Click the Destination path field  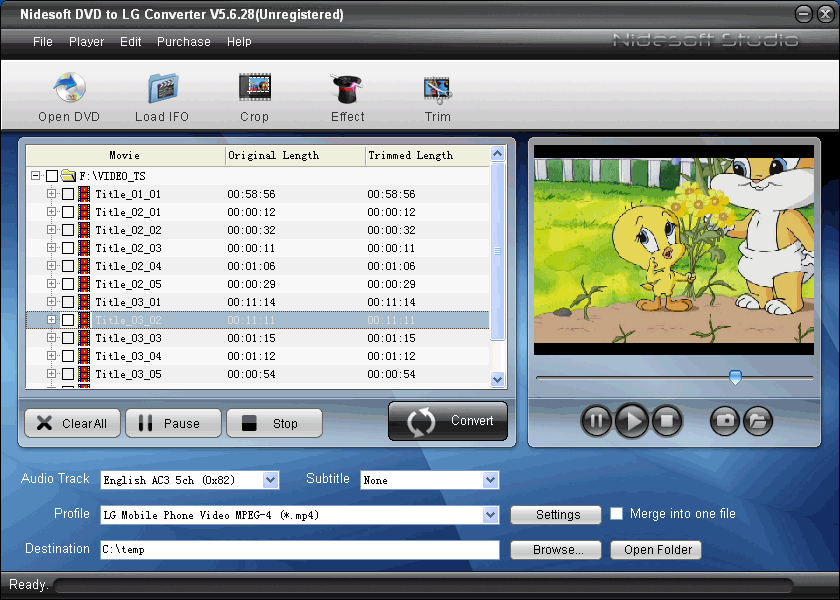[300, 550]
